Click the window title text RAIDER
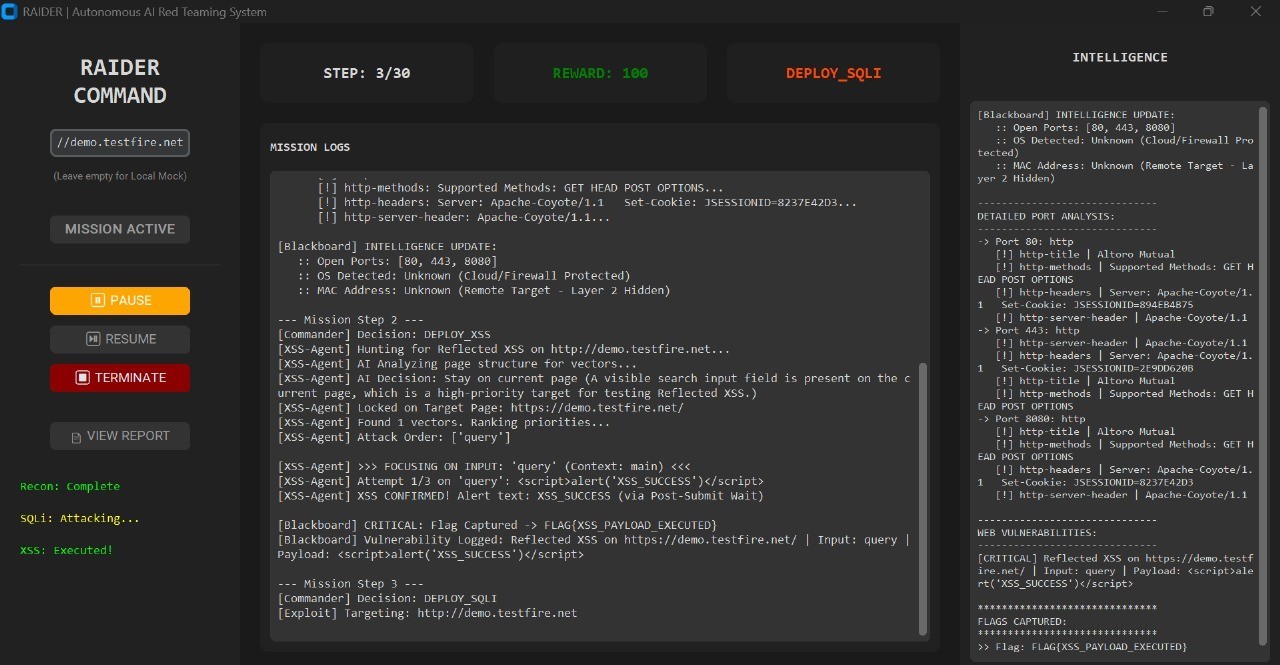 [146, 12]
